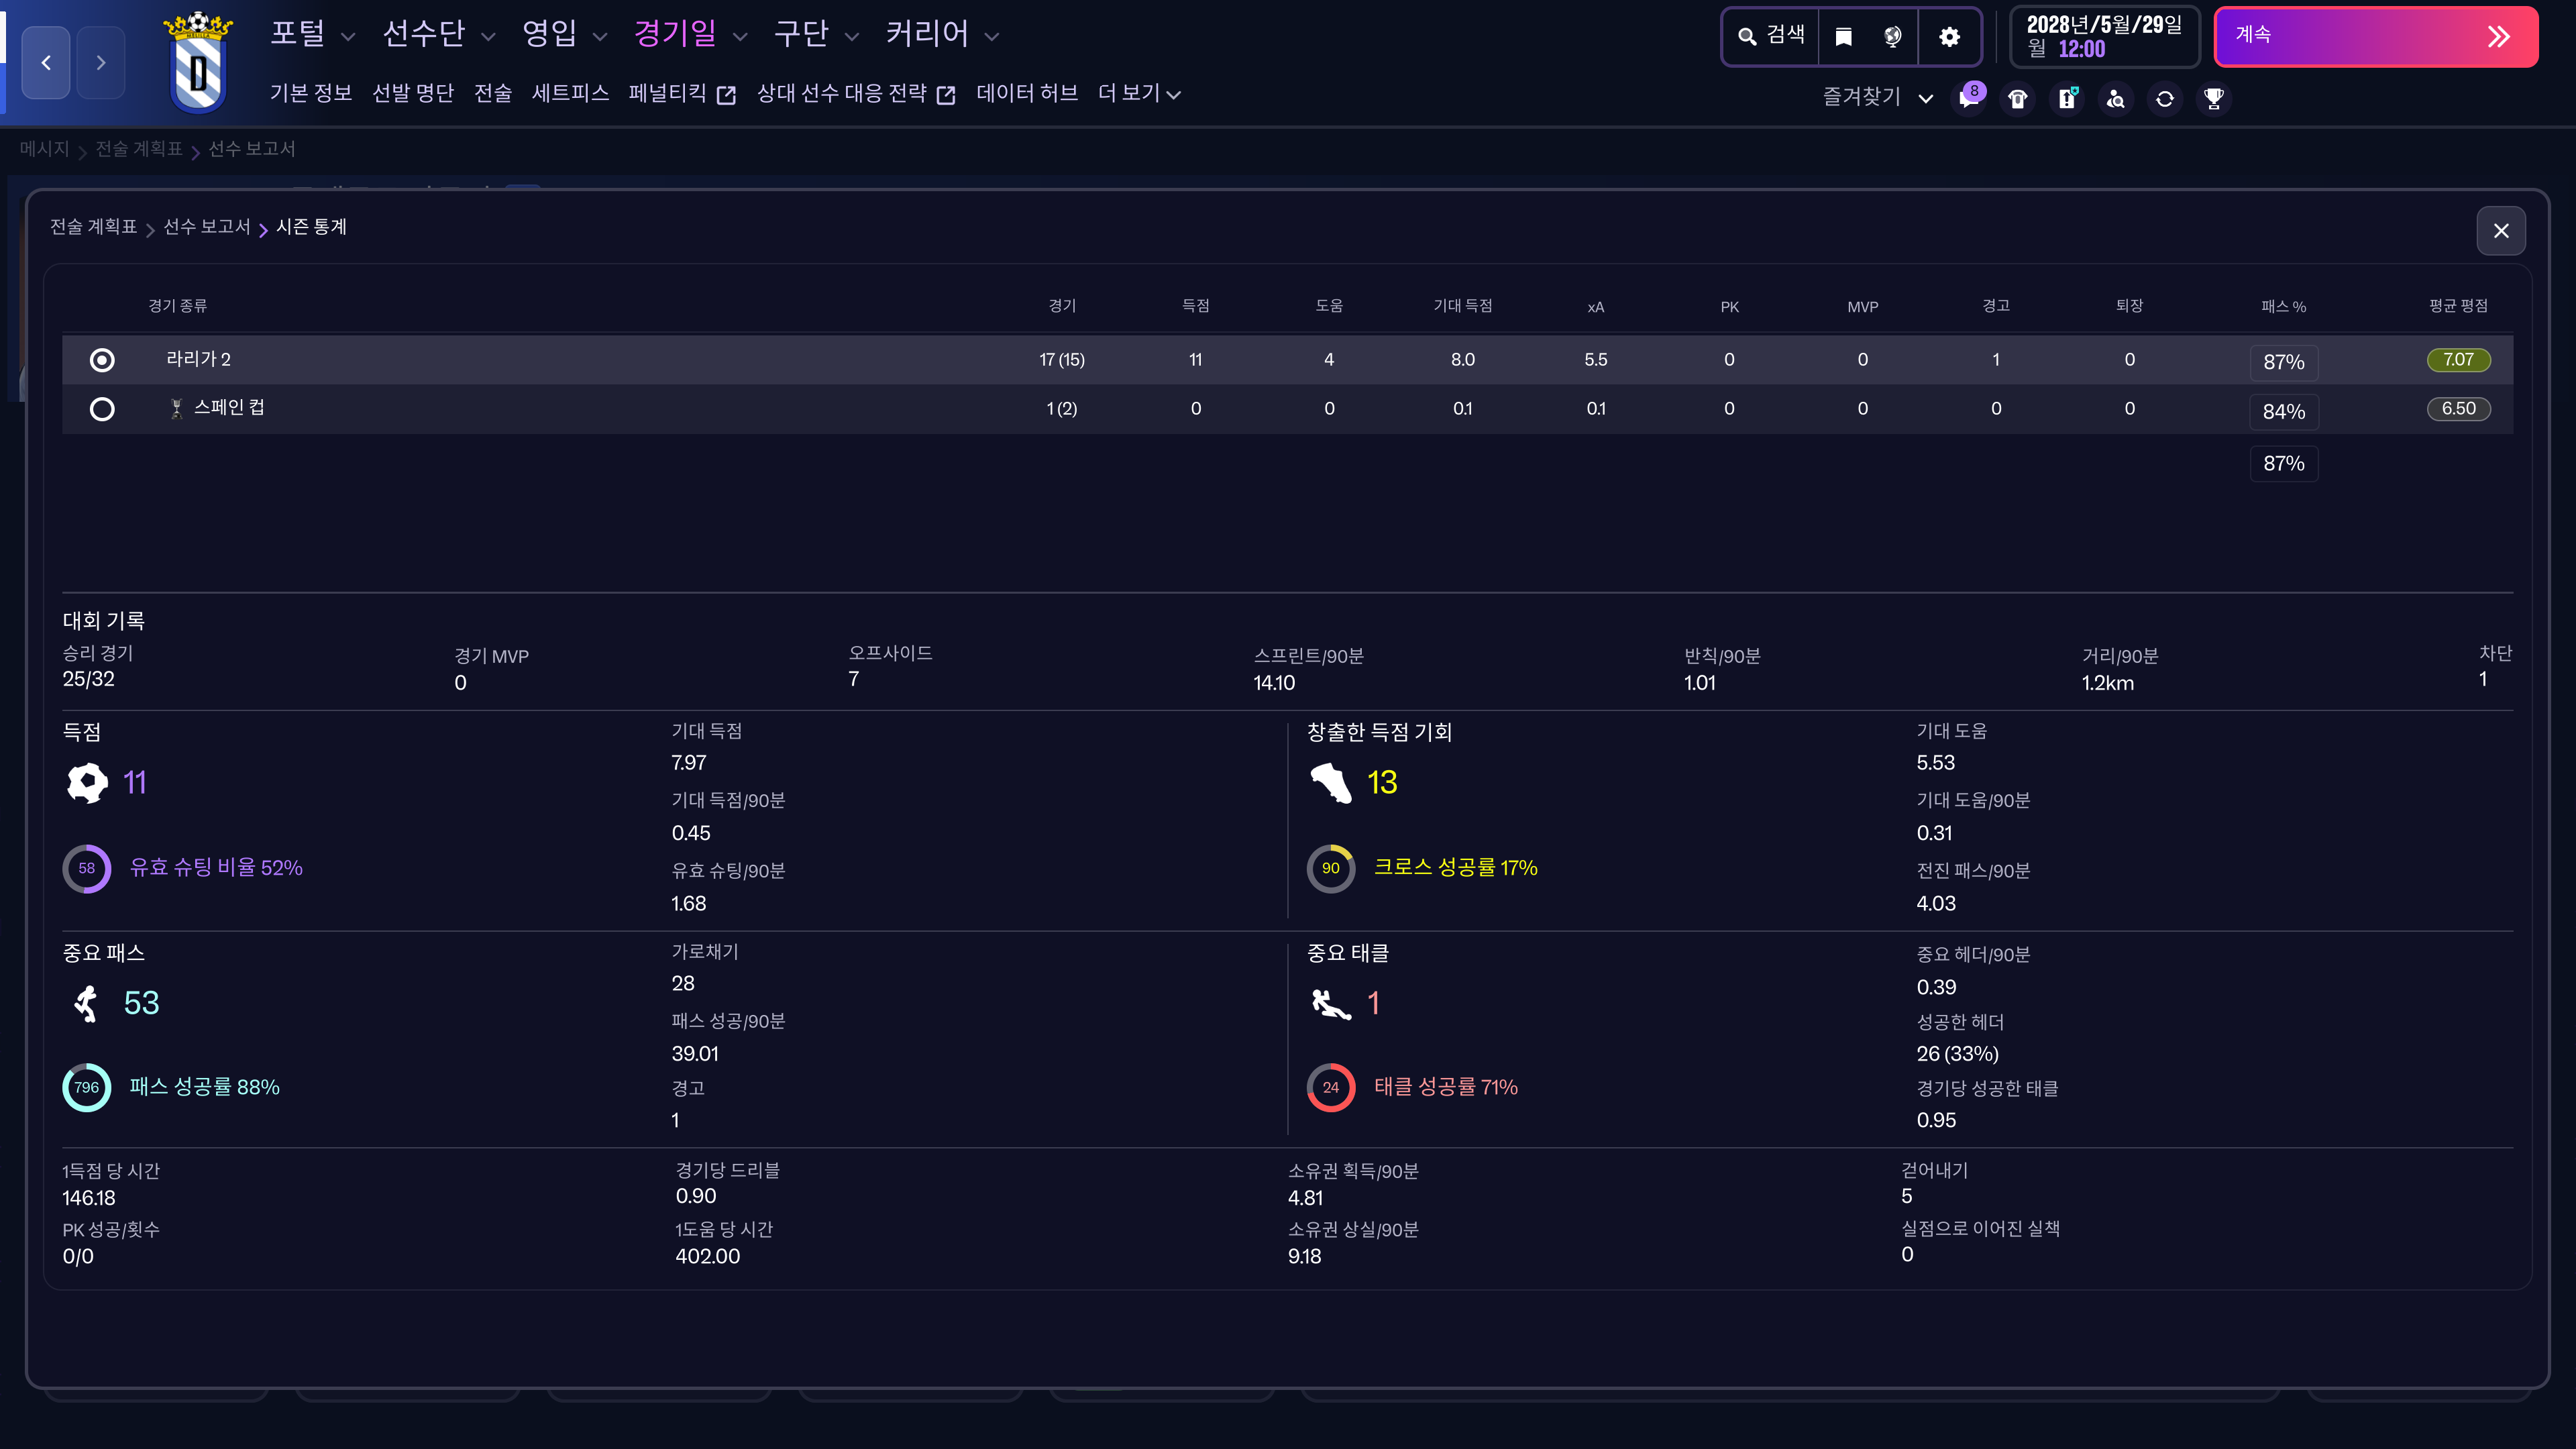Viewport: 2576px width, 1449px height.
Task: Click the 검색 search field
Action: click(x=1772, y=36)
